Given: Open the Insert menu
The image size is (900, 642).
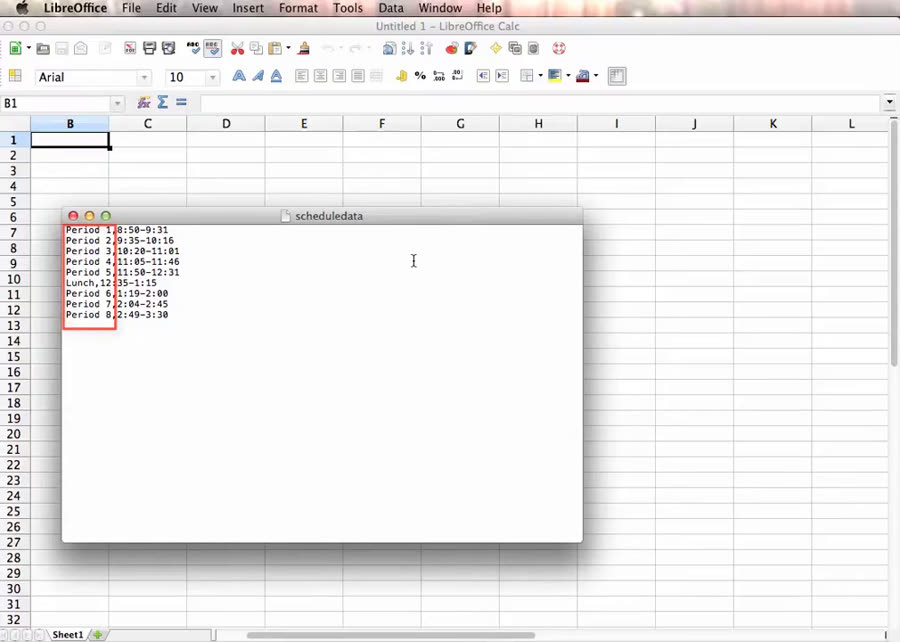Looking at the screenshot, I should [x=248, y=8].
